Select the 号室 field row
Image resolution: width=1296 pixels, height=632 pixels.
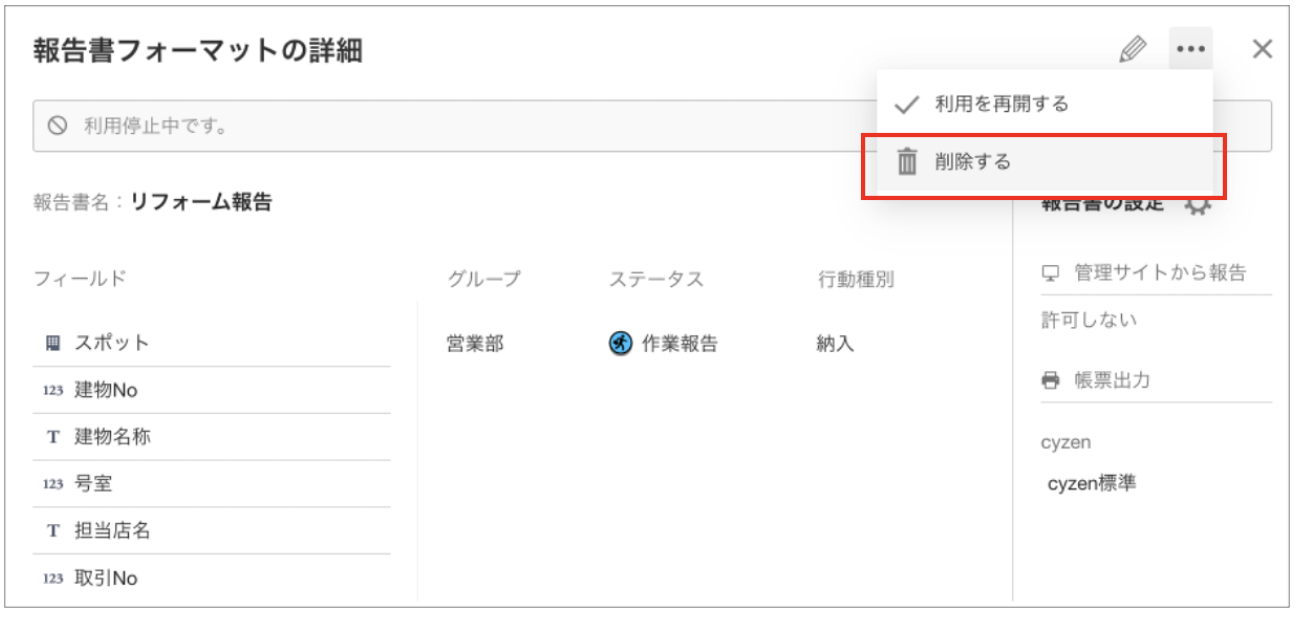click(x=212, y=484)
